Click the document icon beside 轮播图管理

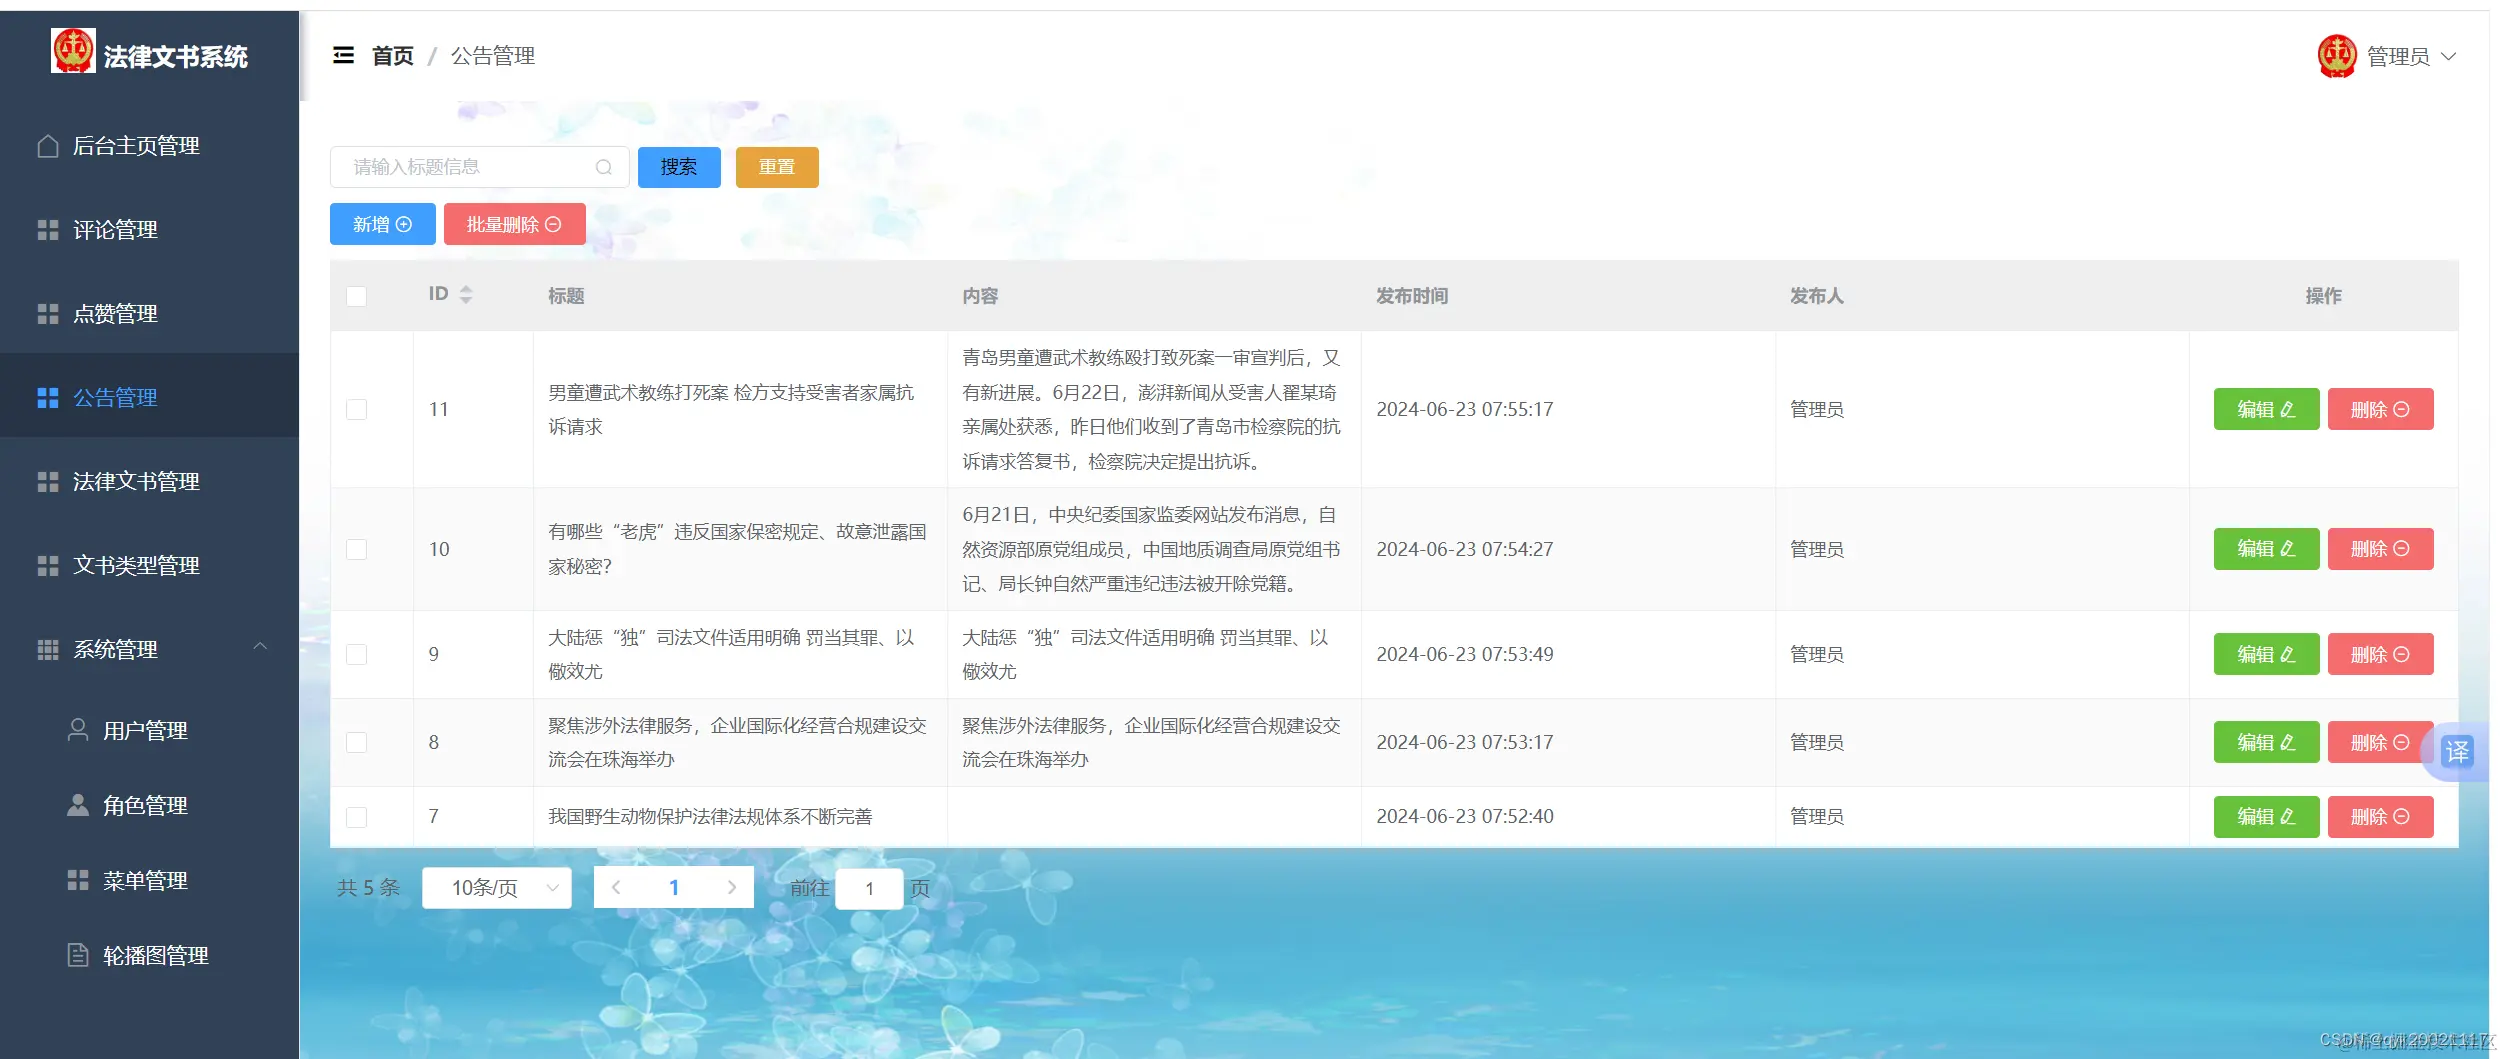pos(78,955)
